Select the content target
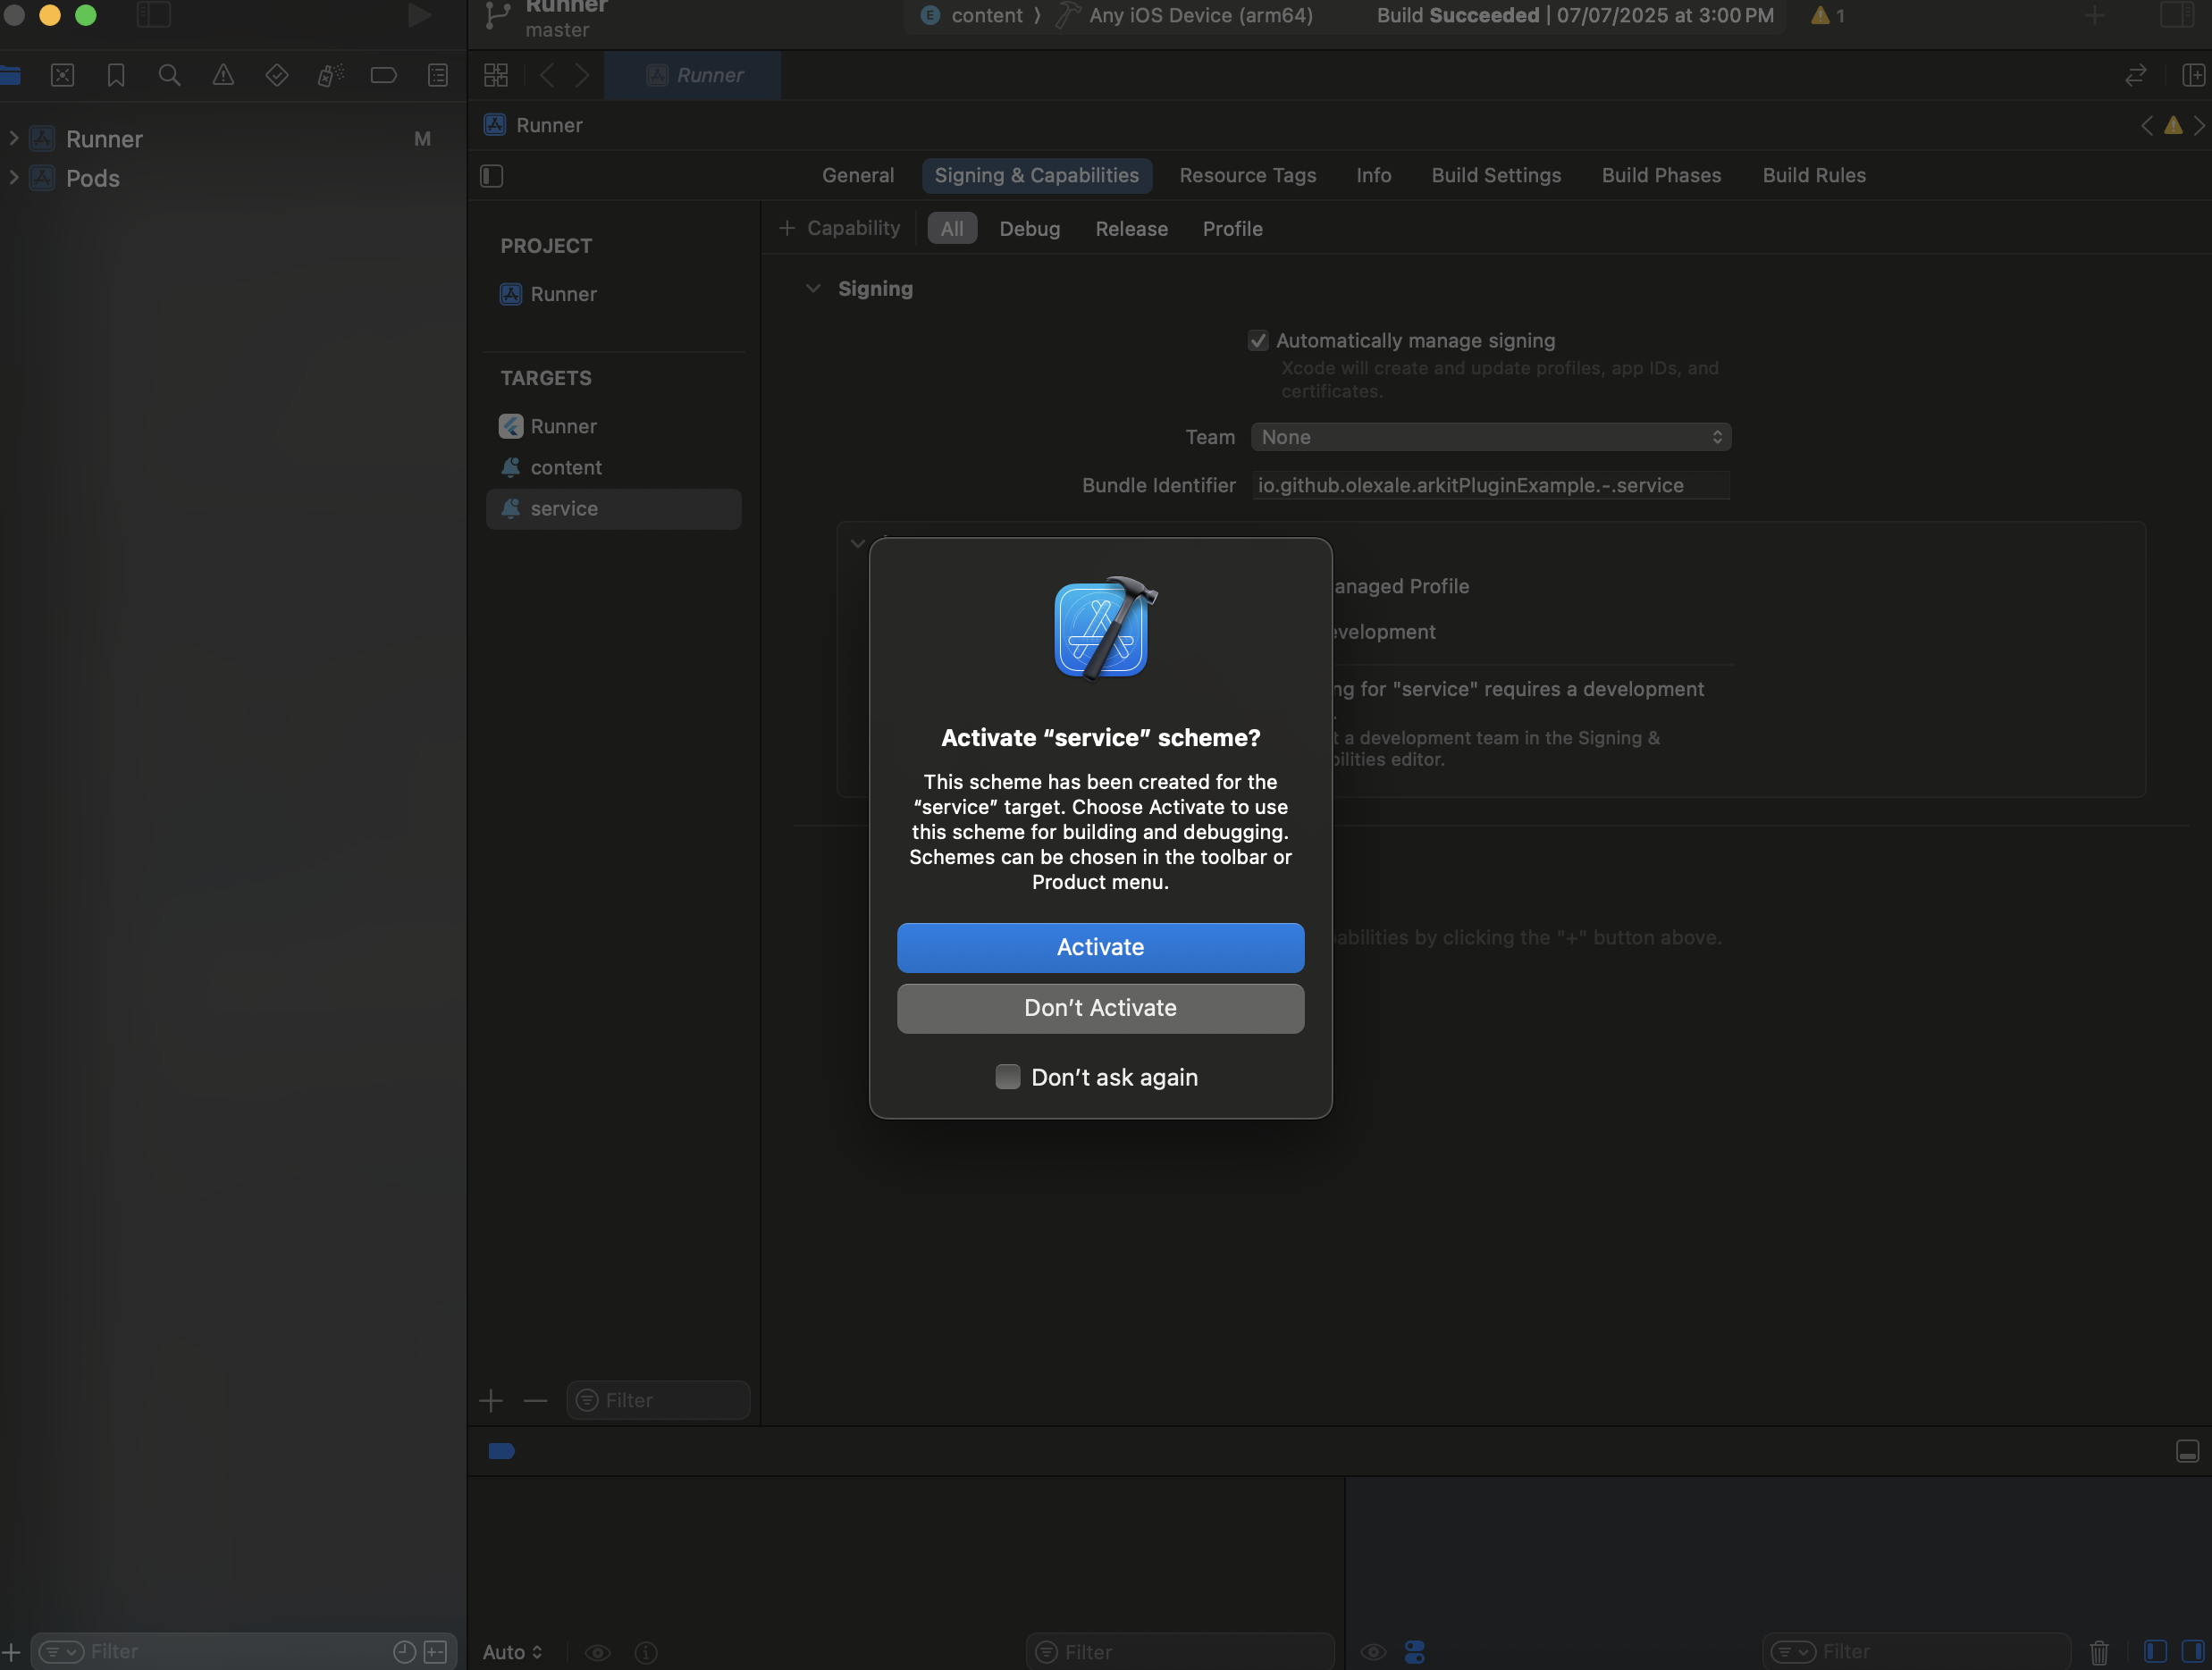The height and width of the screenshot is (1670, 2212). [x=614, y=467]
